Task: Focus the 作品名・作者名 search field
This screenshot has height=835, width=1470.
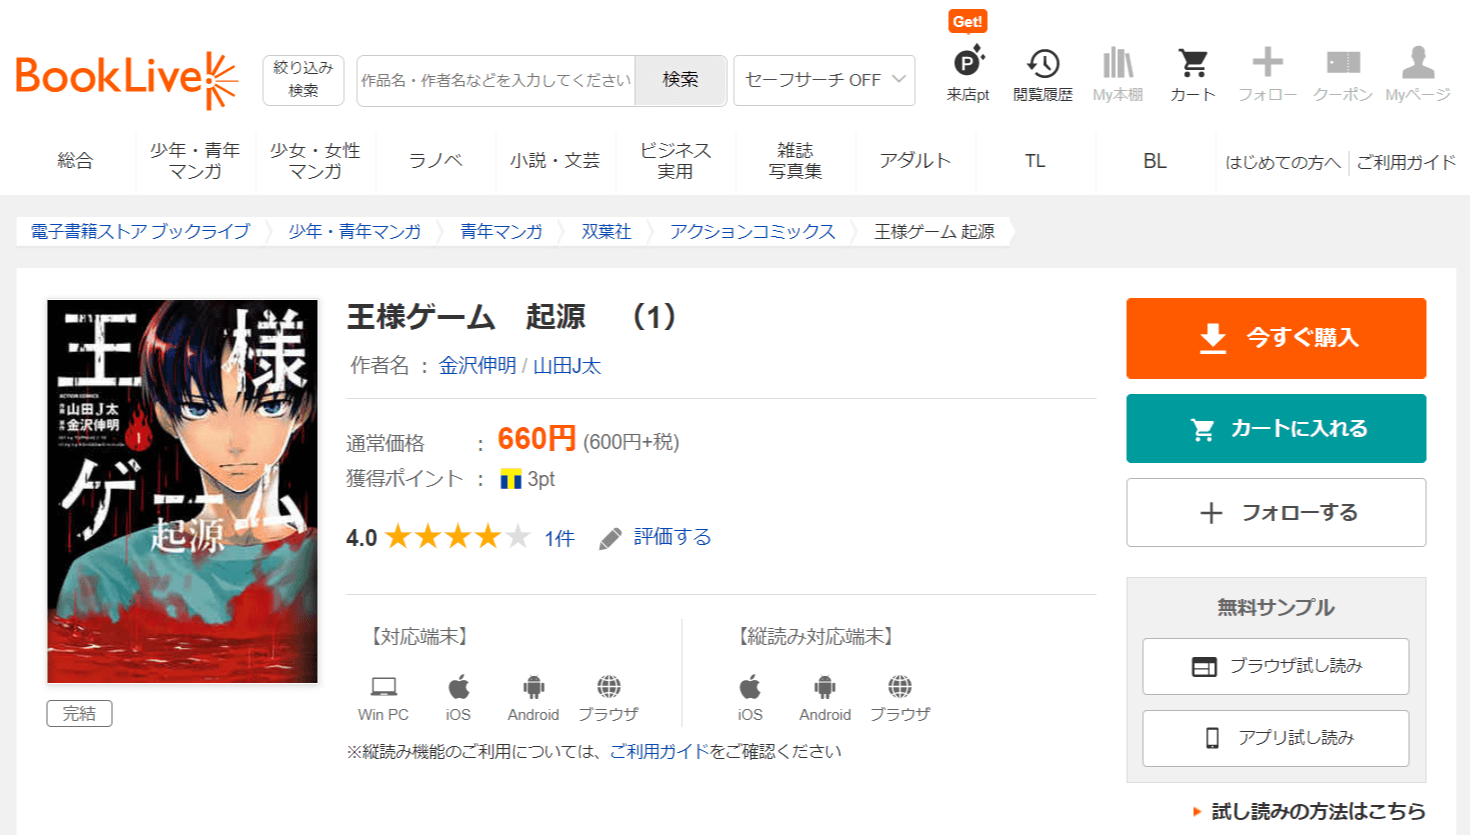Action: click(496, 80)
